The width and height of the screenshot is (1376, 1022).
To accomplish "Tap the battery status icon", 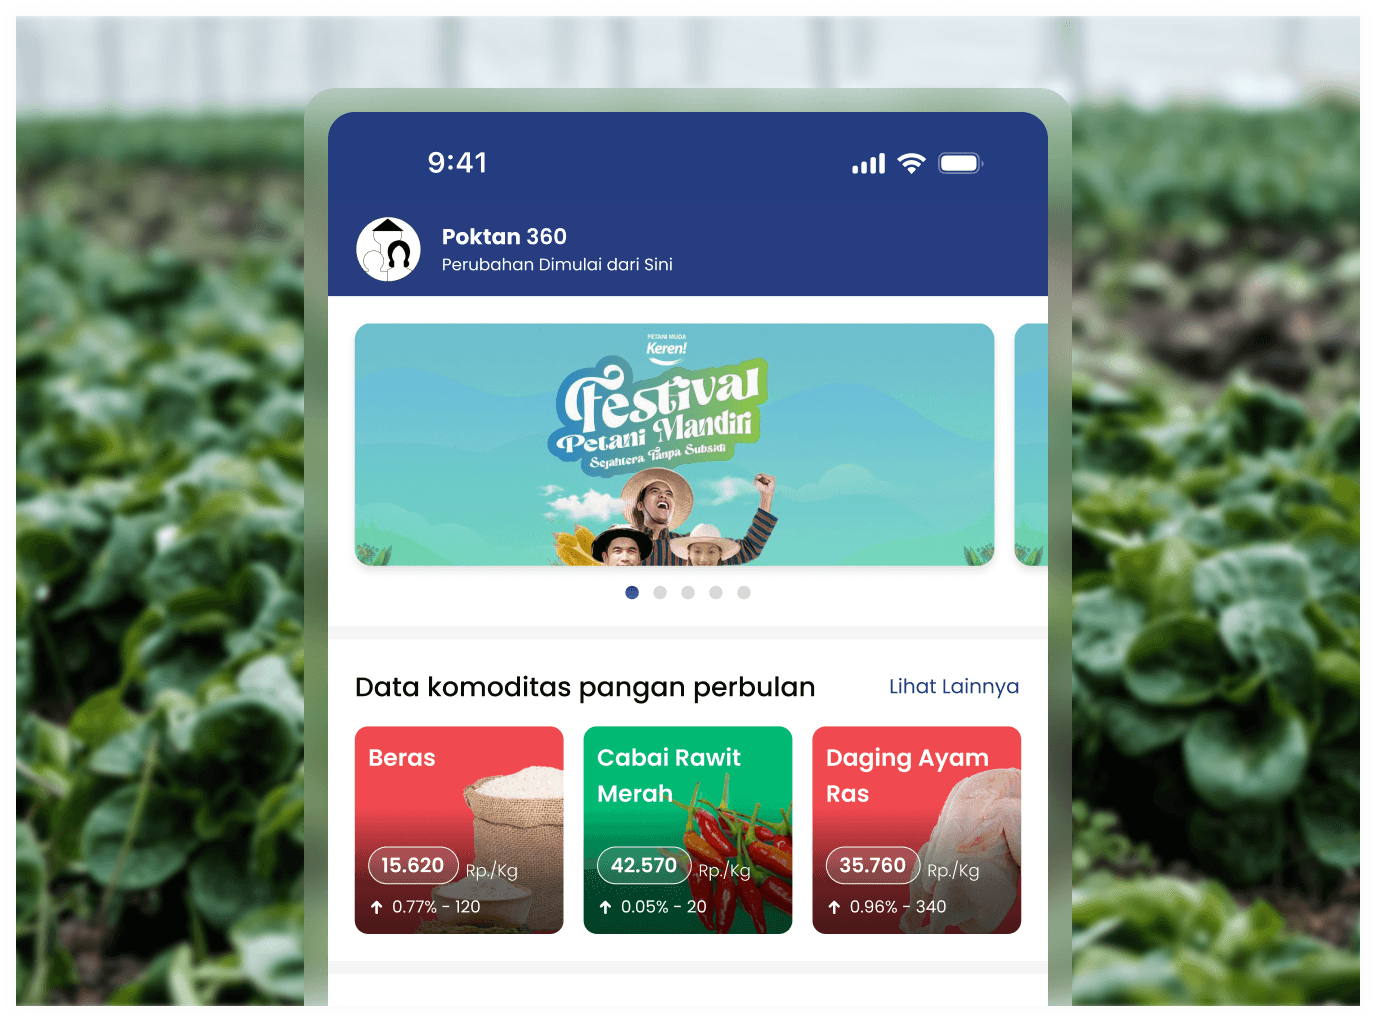I will tap(961, 163).
